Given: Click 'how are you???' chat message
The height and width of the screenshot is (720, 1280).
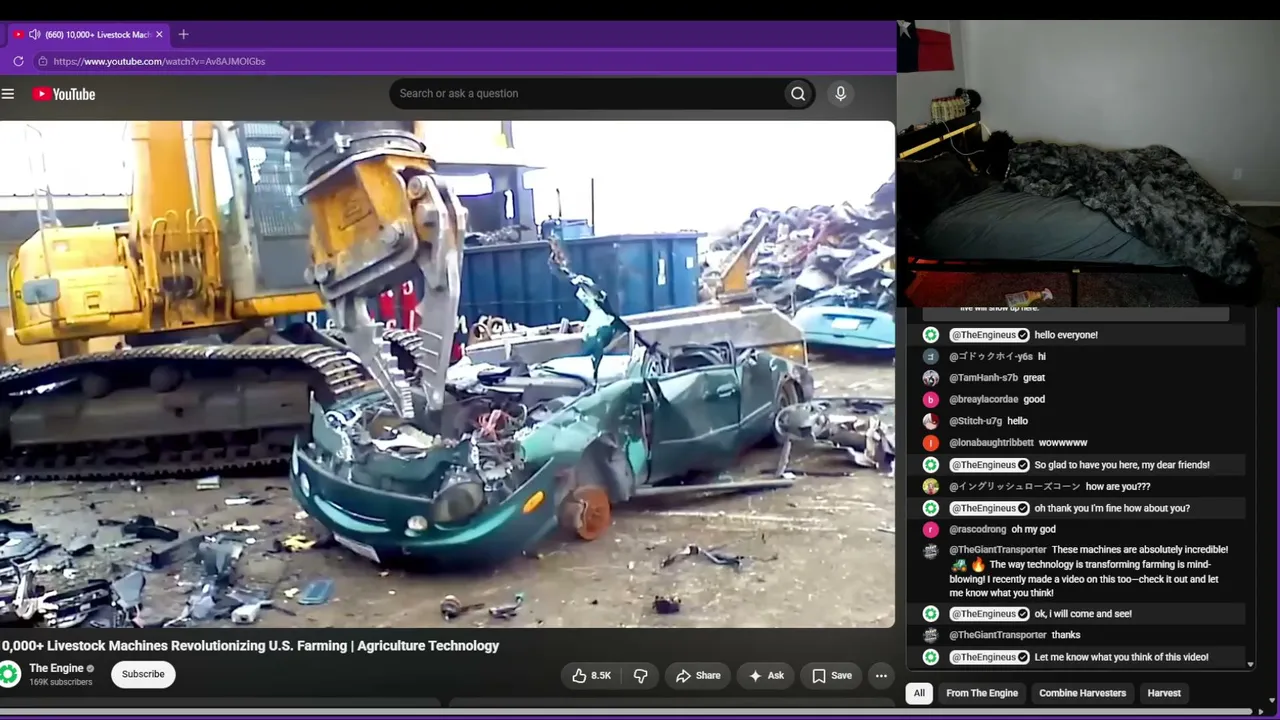Looking at the screenshot, I should point(1118,487).
